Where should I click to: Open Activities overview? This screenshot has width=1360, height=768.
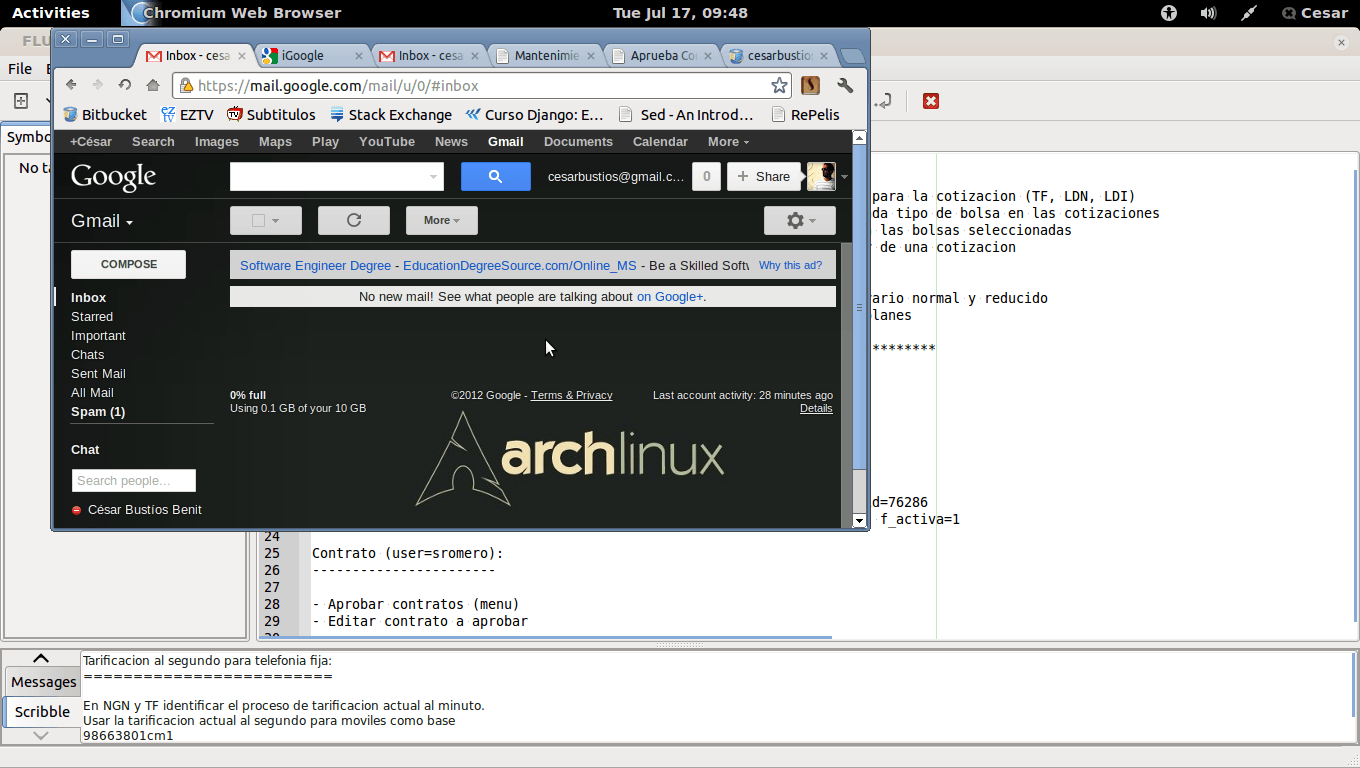(50, 13)
